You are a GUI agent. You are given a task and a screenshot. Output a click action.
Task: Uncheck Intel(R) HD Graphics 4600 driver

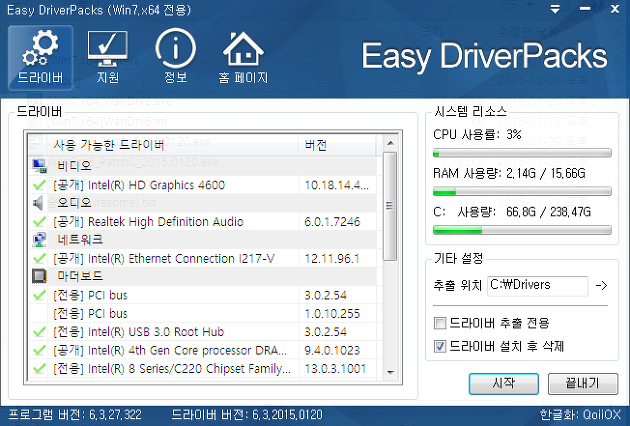39,185
